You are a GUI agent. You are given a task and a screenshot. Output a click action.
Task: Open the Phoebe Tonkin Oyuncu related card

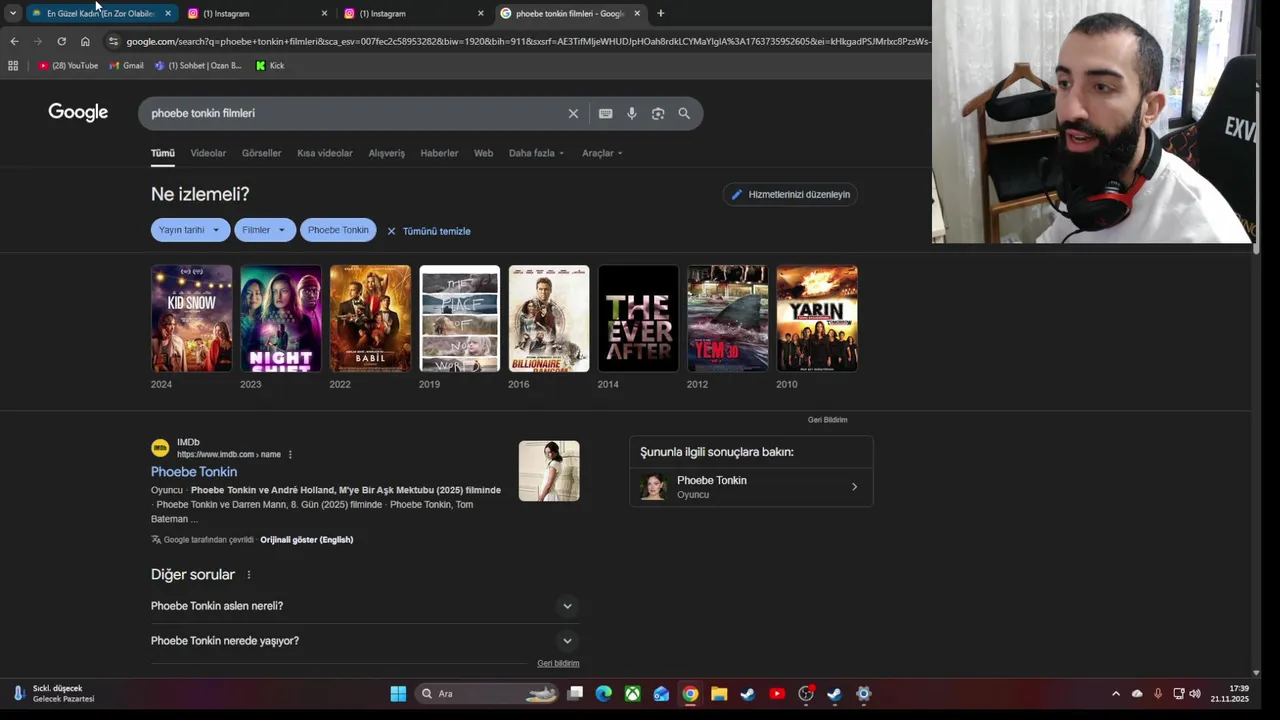tap(751, 487)
